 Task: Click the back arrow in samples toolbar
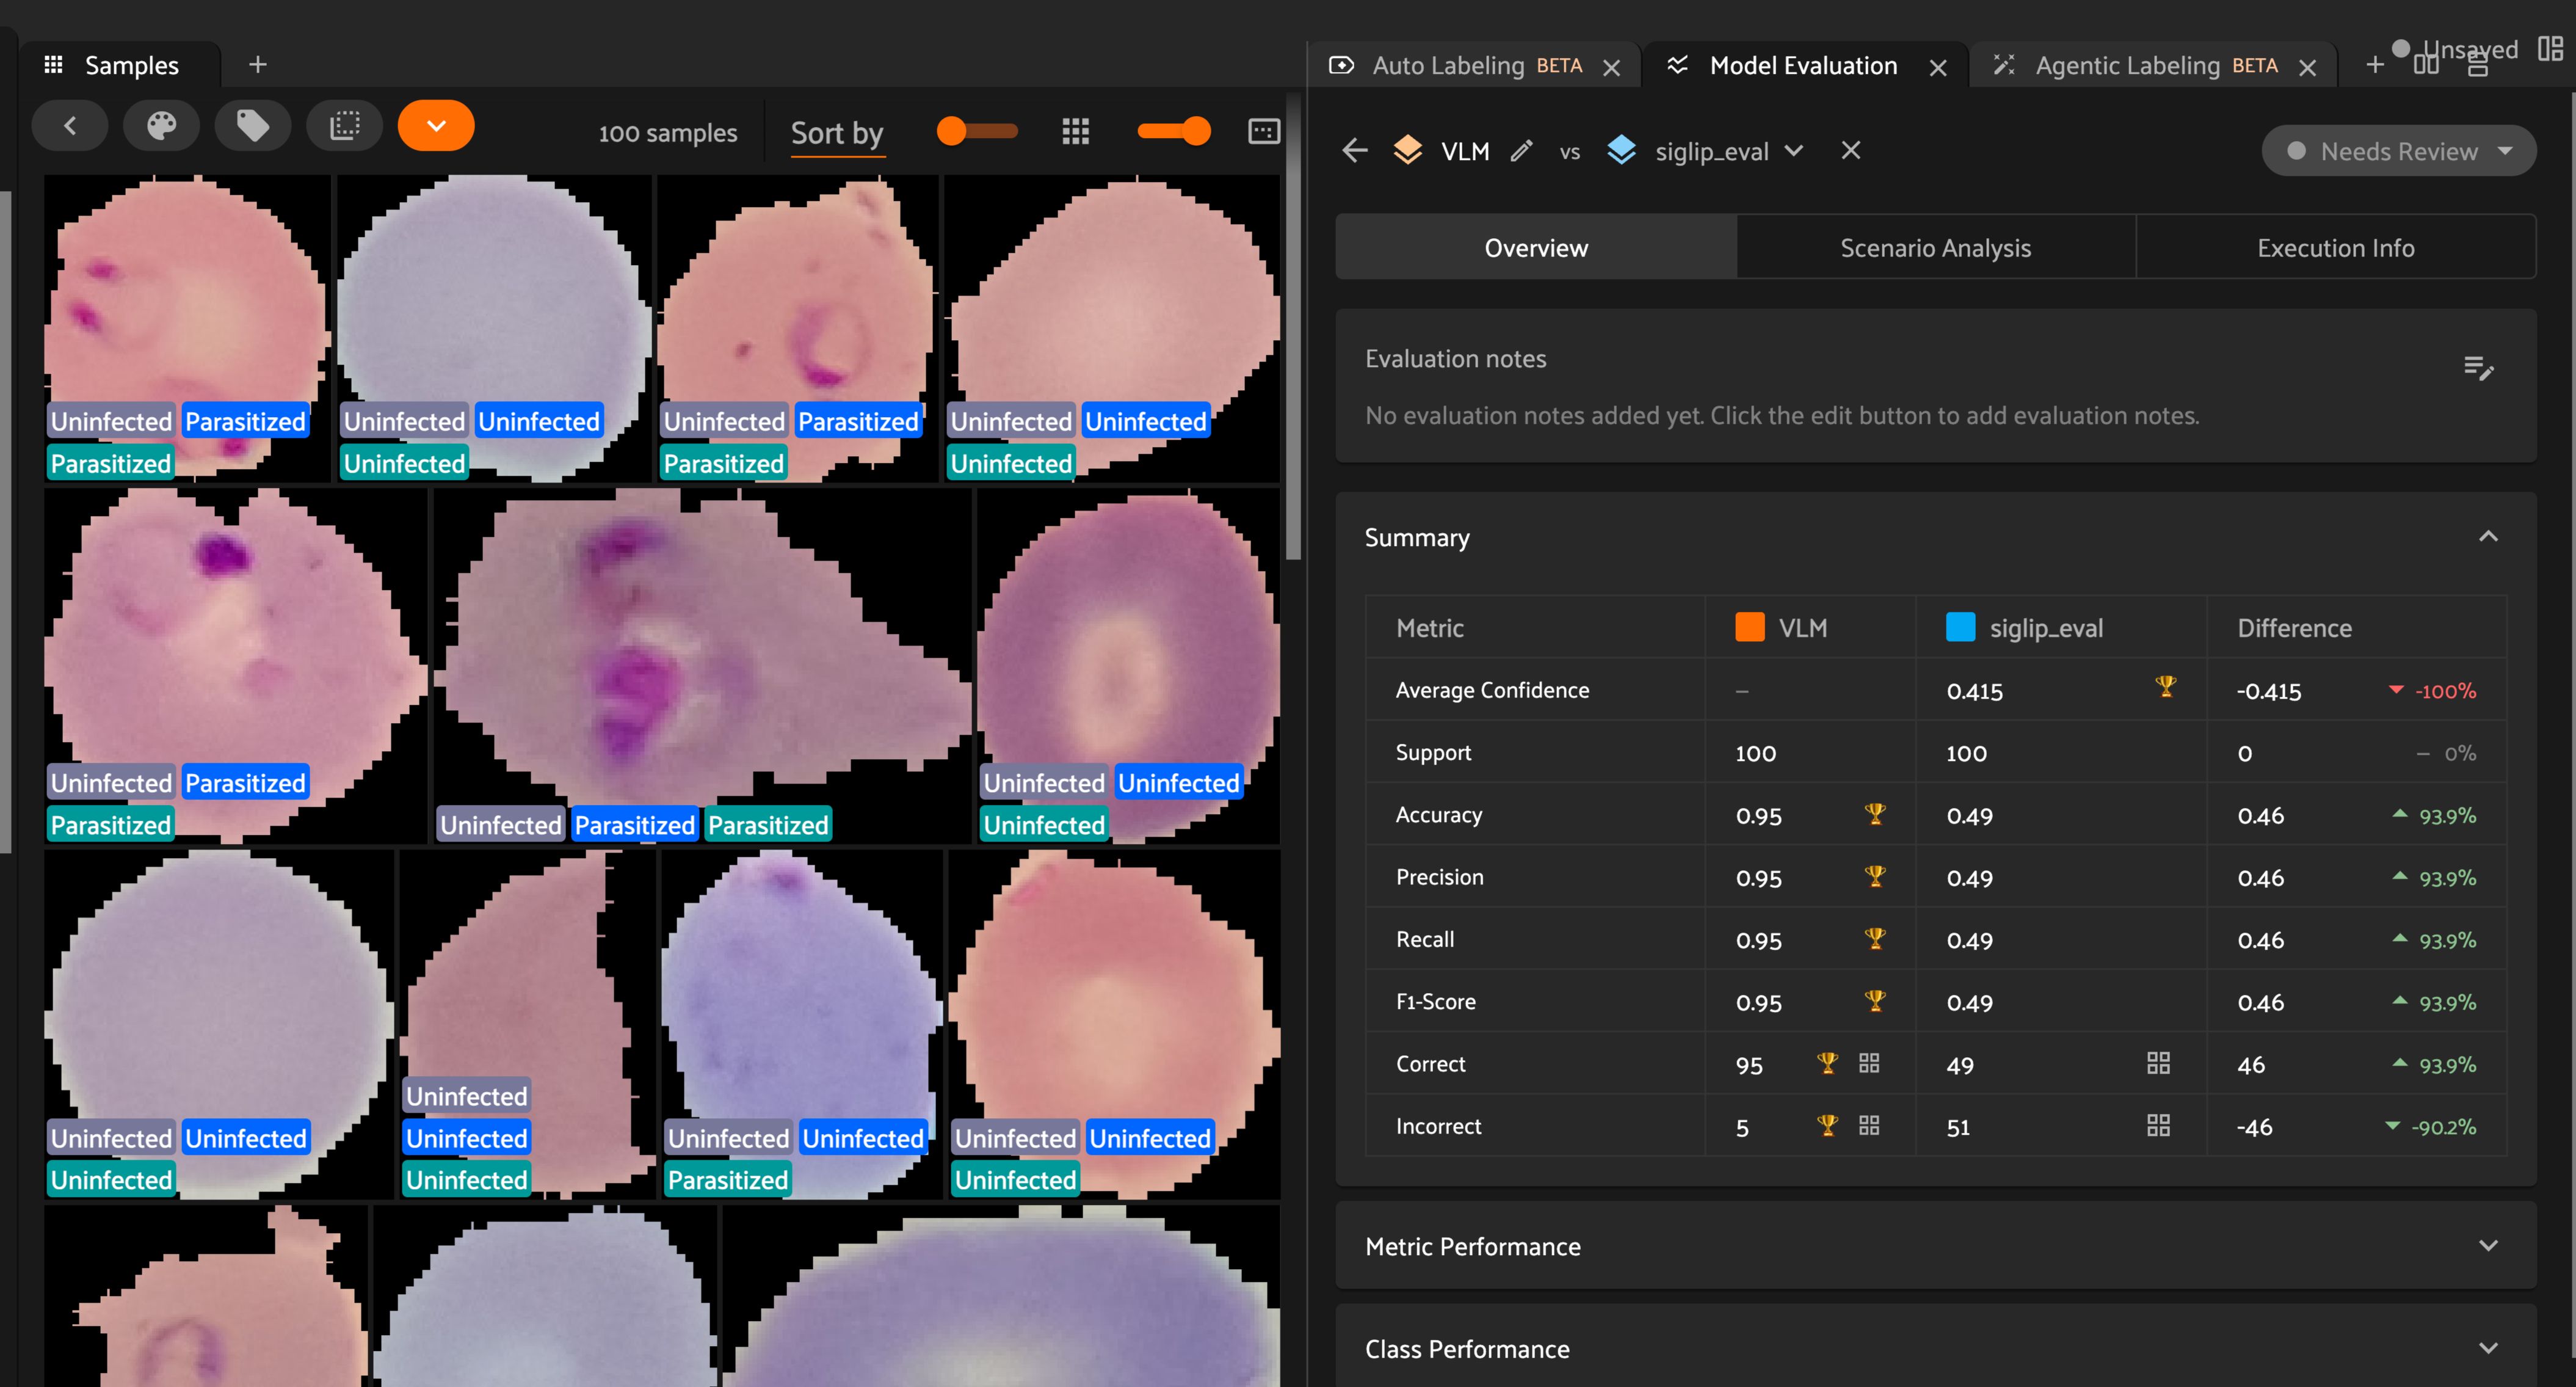(x=70, y=127)
